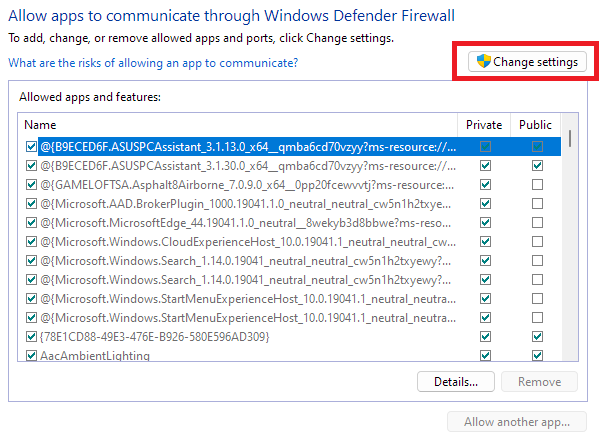The image size is (601, 446).
Task: Toggle Private checkbox for AAD.BrokerPlugin
Action: 485,203
